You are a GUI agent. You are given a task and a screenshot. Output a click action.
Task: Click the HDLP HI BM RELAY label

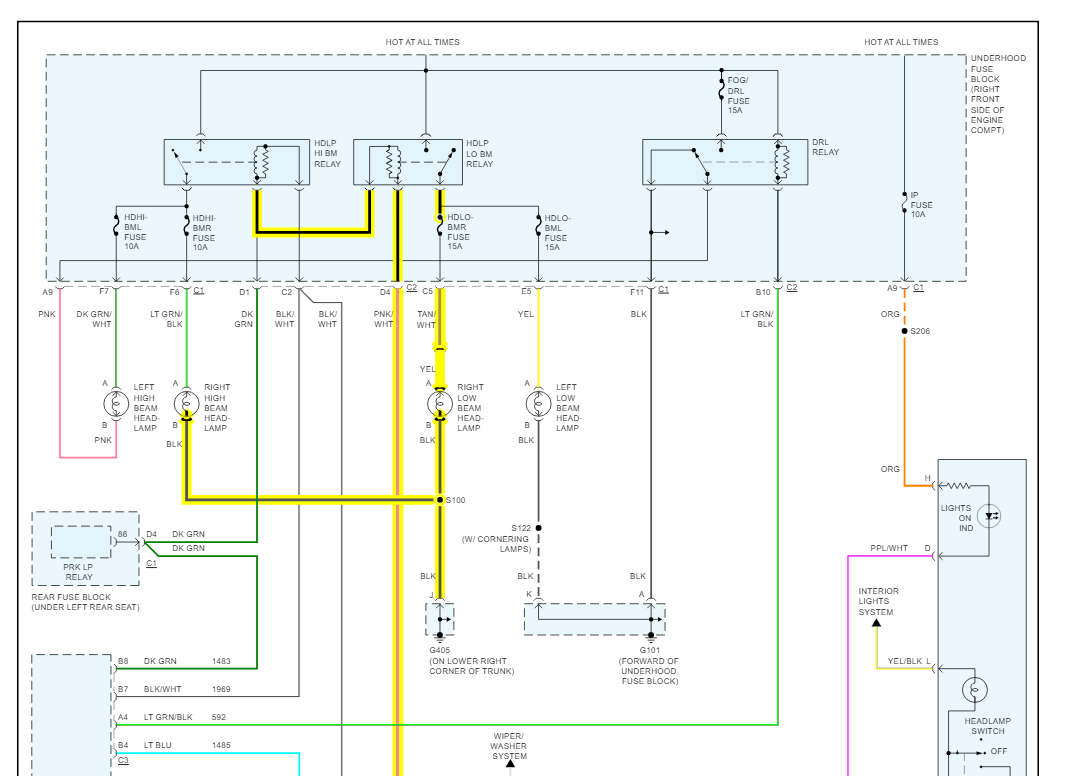pyautogui.click(x=327, y=154)
